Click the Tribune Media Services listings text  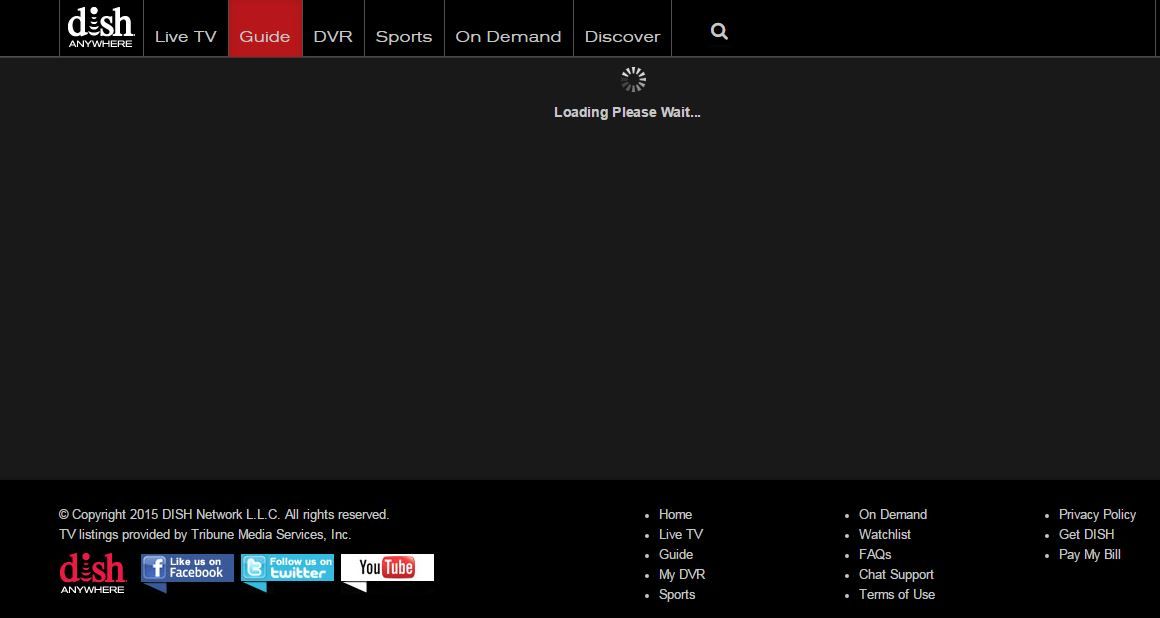pyautogui.click(x=205, y=534)
